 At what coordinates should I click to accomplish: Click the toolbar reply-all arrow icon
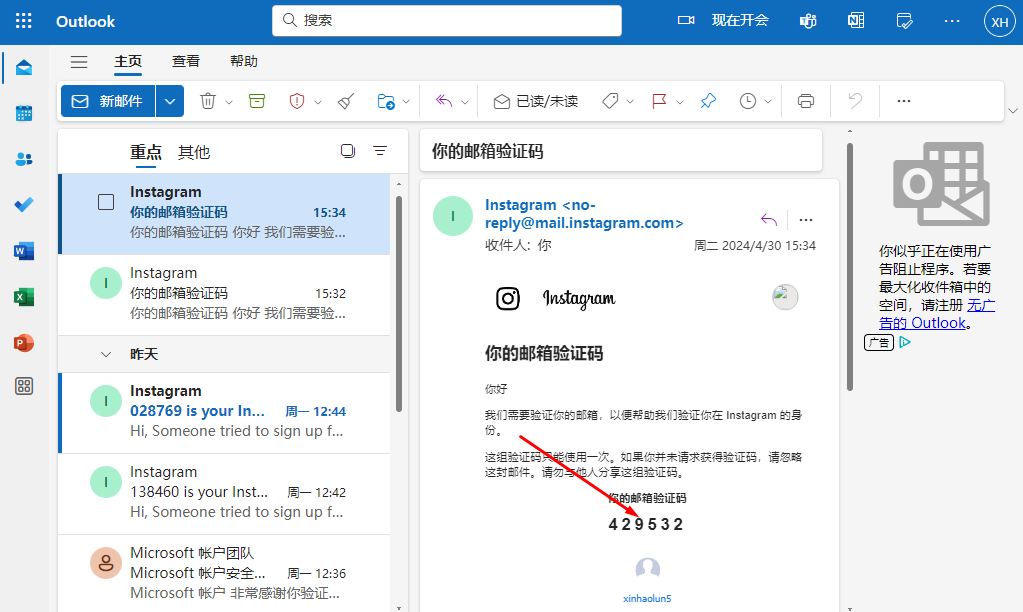point(444,101)
